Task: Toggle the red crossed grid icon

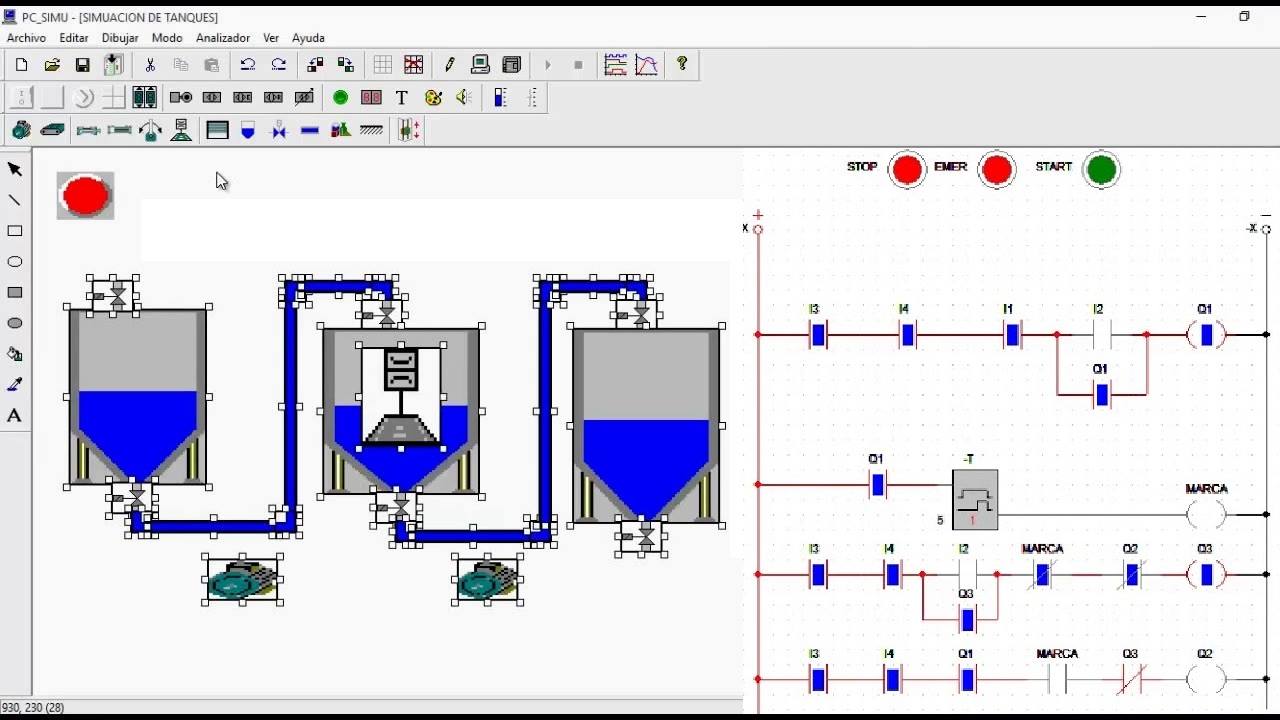Action: 413,65
